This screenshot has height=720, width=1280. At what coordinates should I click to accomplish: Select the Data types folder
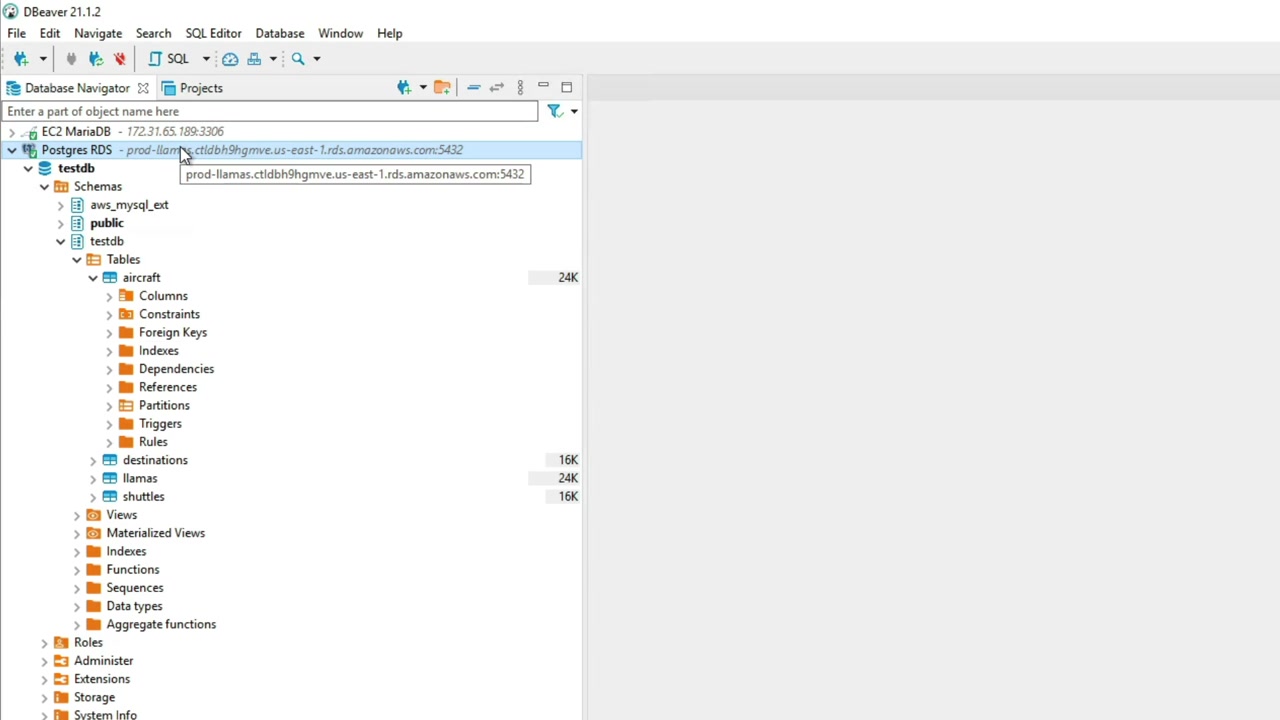(x=134, y=606)
